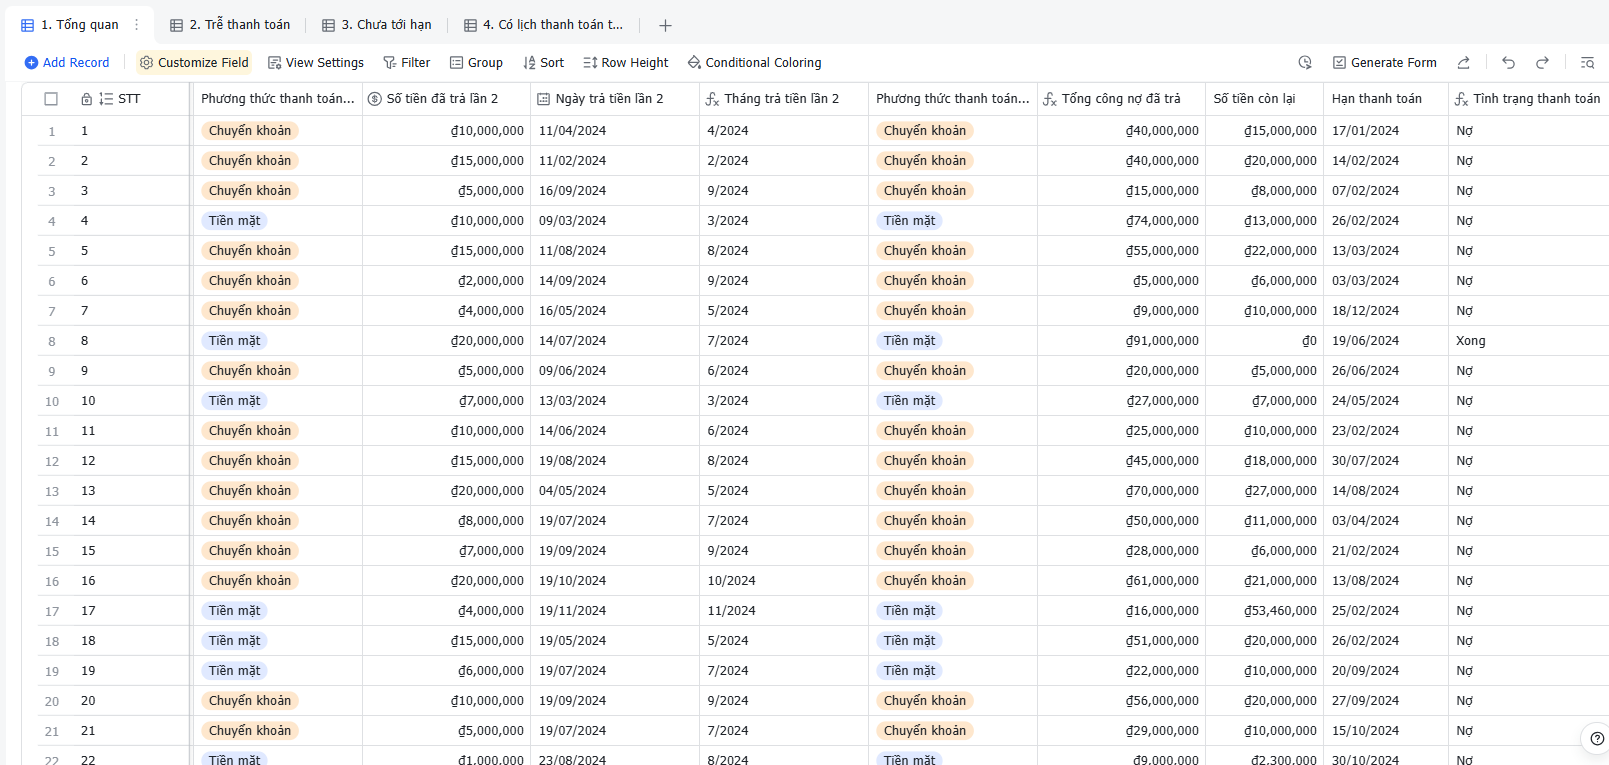Click the ₫2,000,000 second payment cell
Image resolution: width=1609 pixels, height=765 pixels.
point(447,281)
